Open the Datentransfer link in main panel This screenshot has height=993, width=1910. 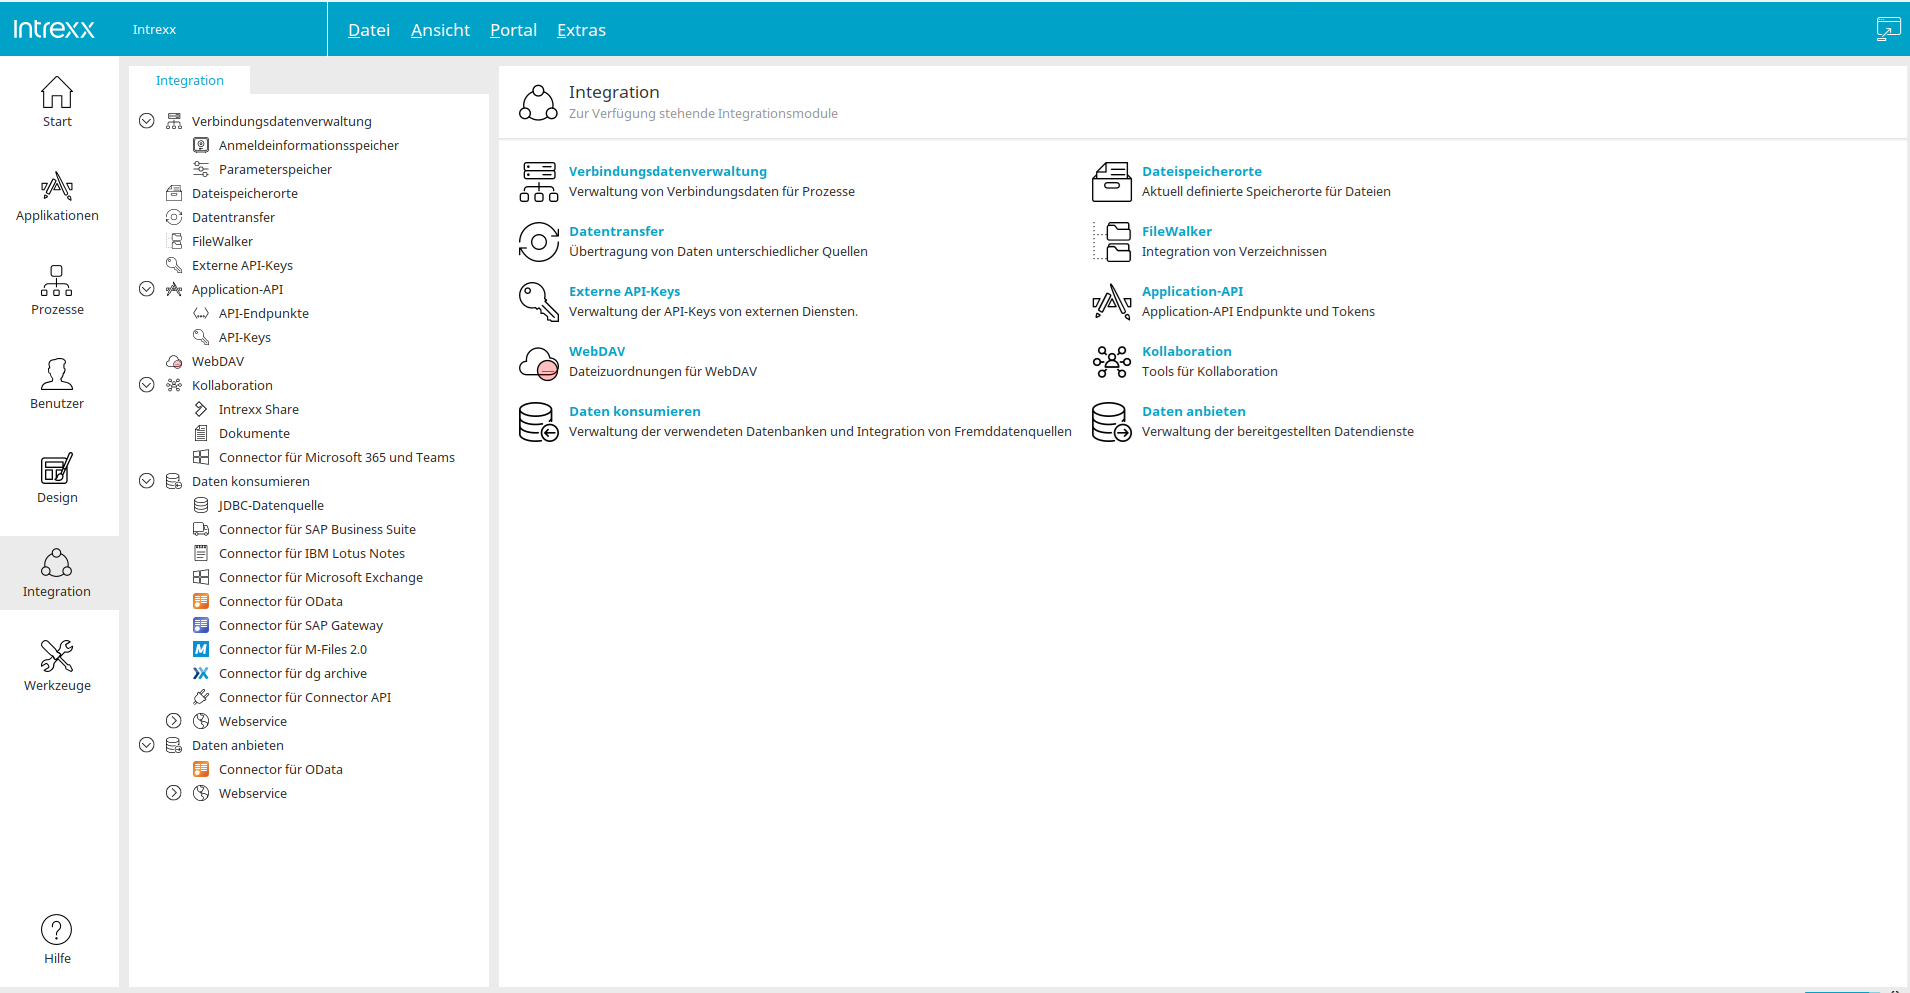tap(616, 231)
